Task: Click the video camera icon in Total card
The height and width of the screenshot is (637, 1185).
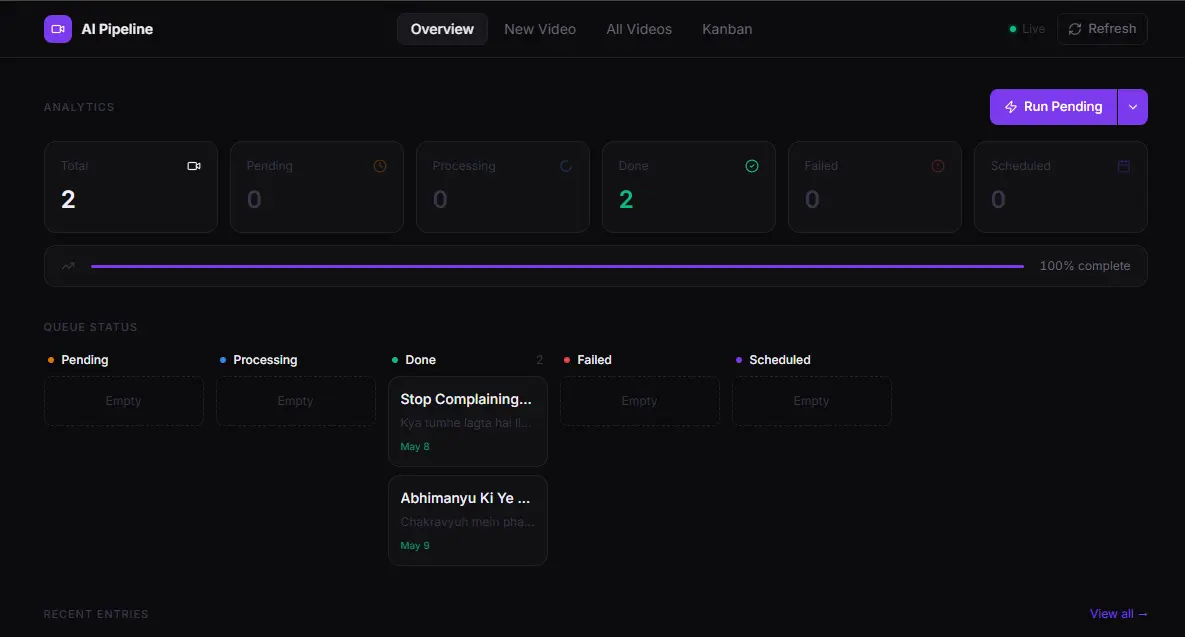Action: 194,165
